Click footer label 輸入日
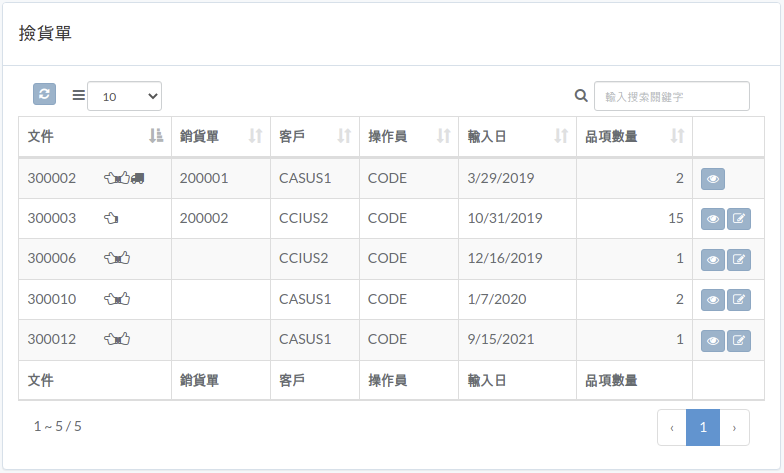784x473 pixels. tap(487, 380)
